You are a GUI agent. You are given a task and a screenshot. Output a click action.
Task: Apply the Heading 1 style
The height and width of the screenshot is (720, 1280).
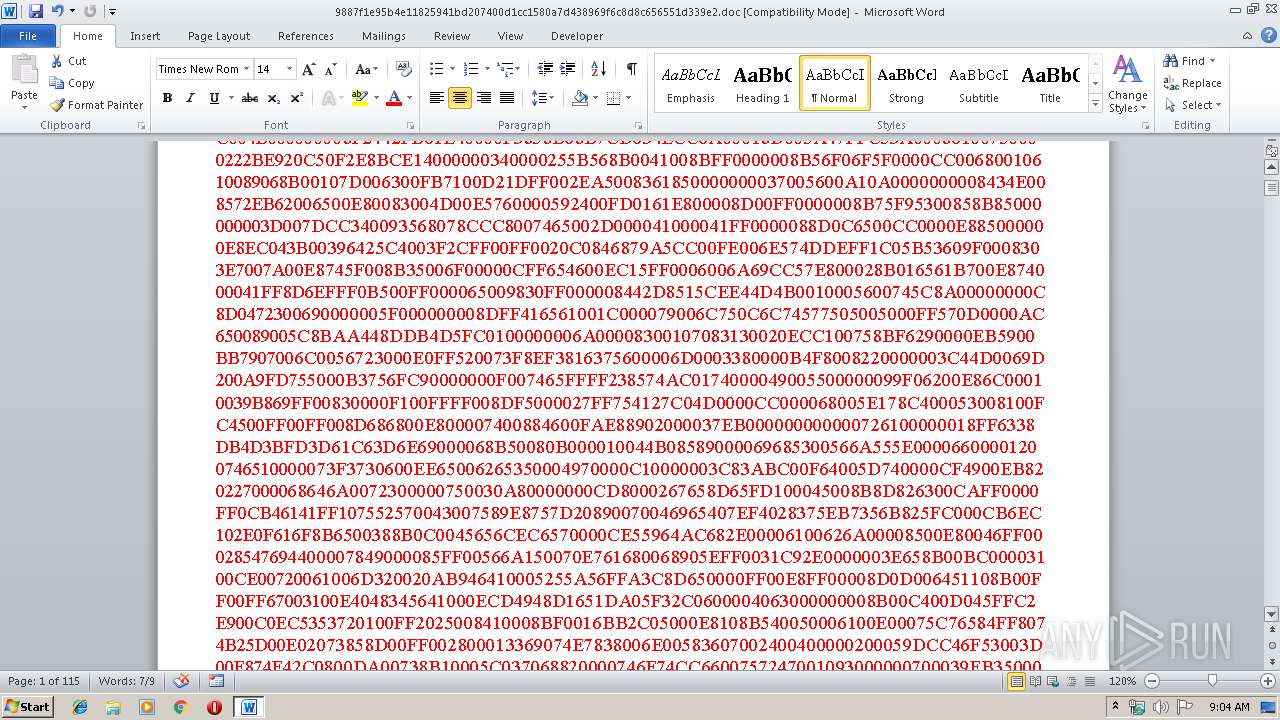[x=762, y=83]
